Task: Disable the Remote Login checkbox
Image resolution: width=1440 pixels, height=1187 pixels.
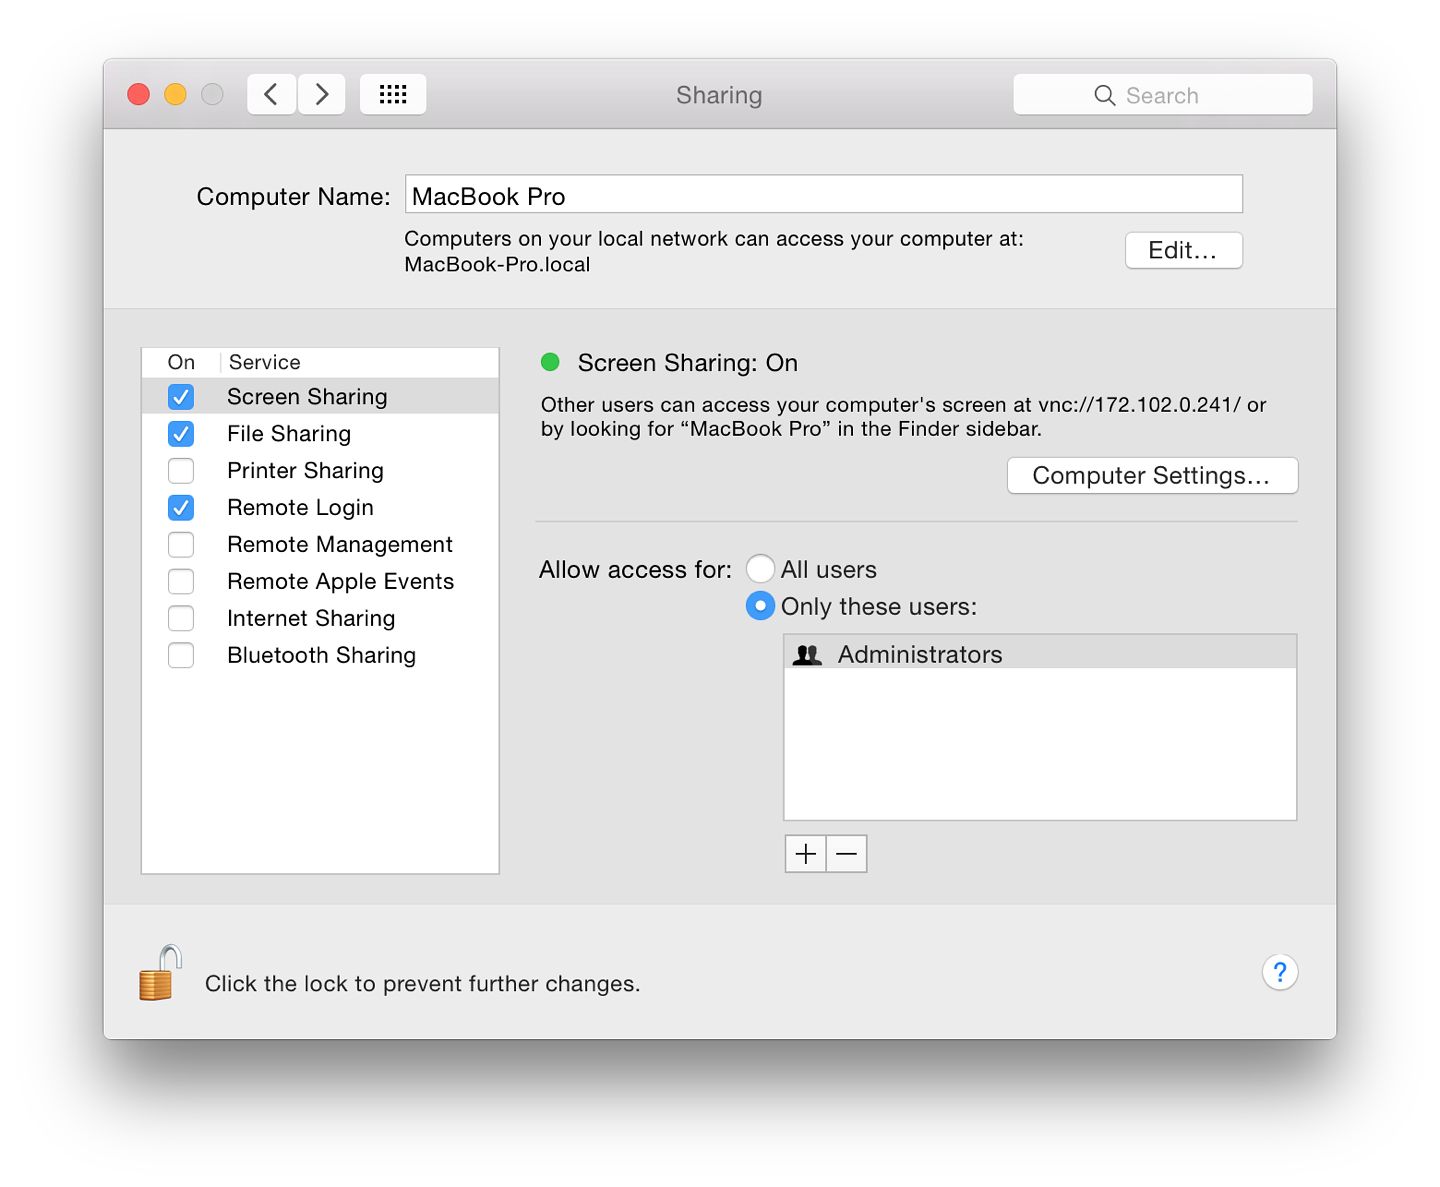Action: pyautogui.click(x=181, y=508)
